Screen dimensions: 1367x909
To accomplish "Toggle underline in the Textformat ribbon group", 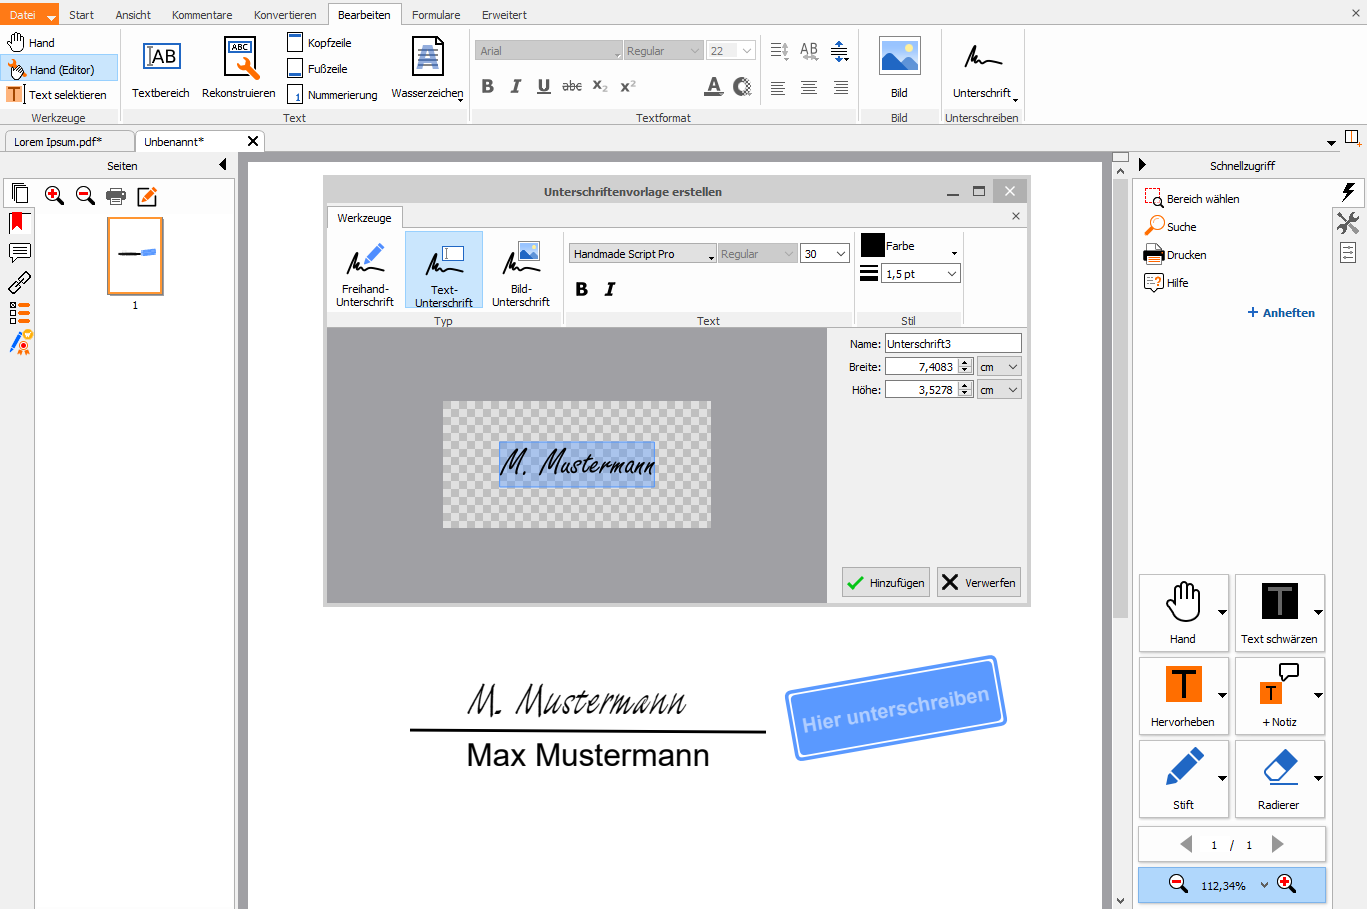I will 544,87.
